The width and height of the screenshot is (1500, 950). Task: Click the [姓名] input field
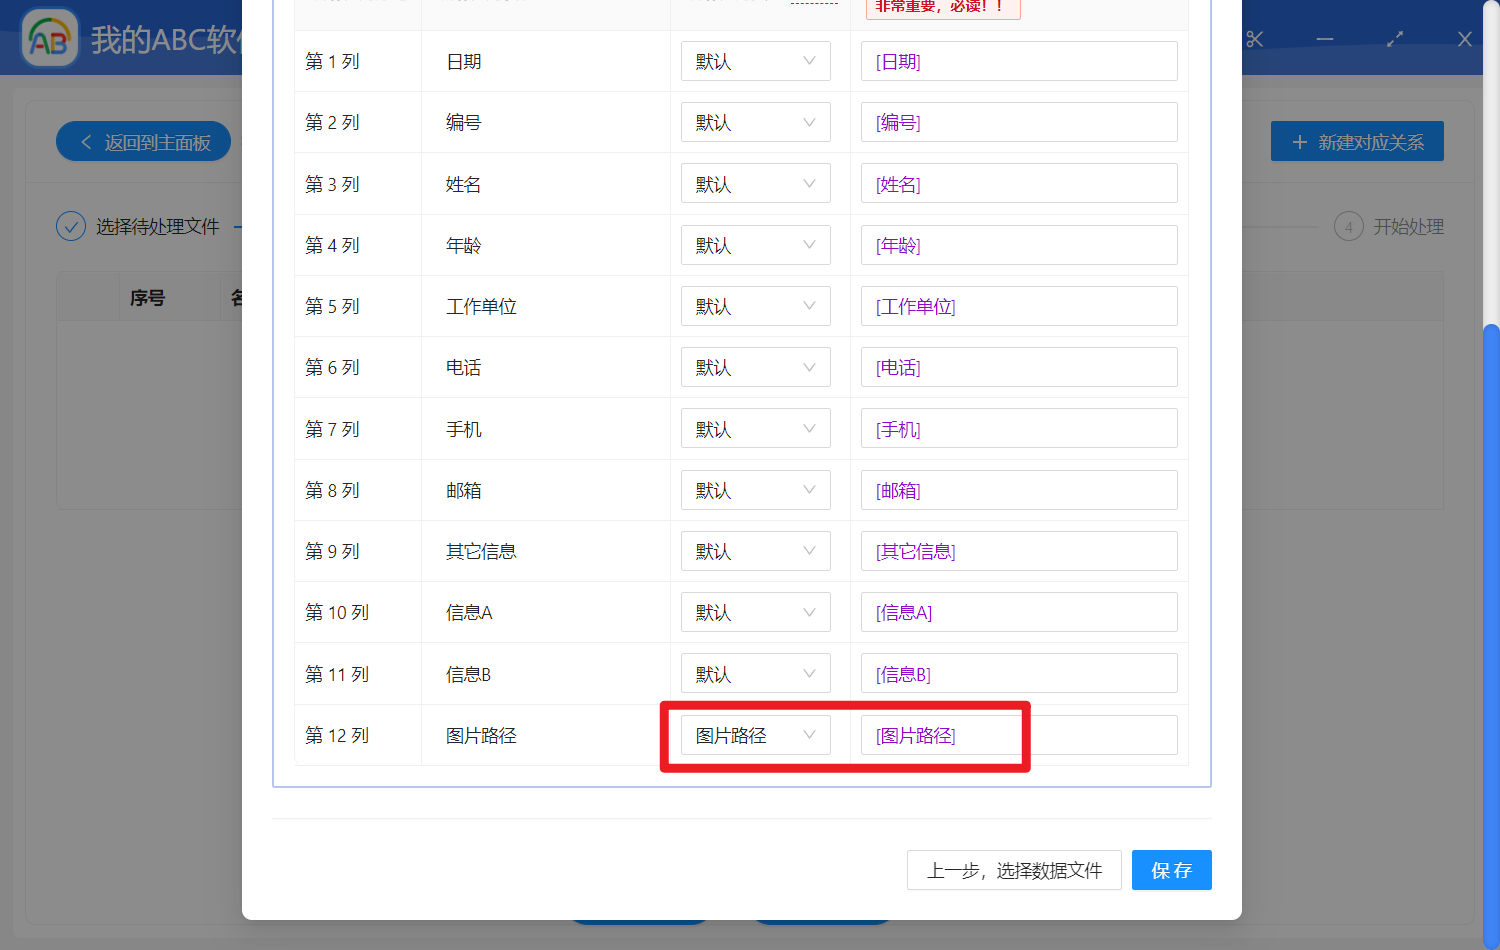(1018, 183)
